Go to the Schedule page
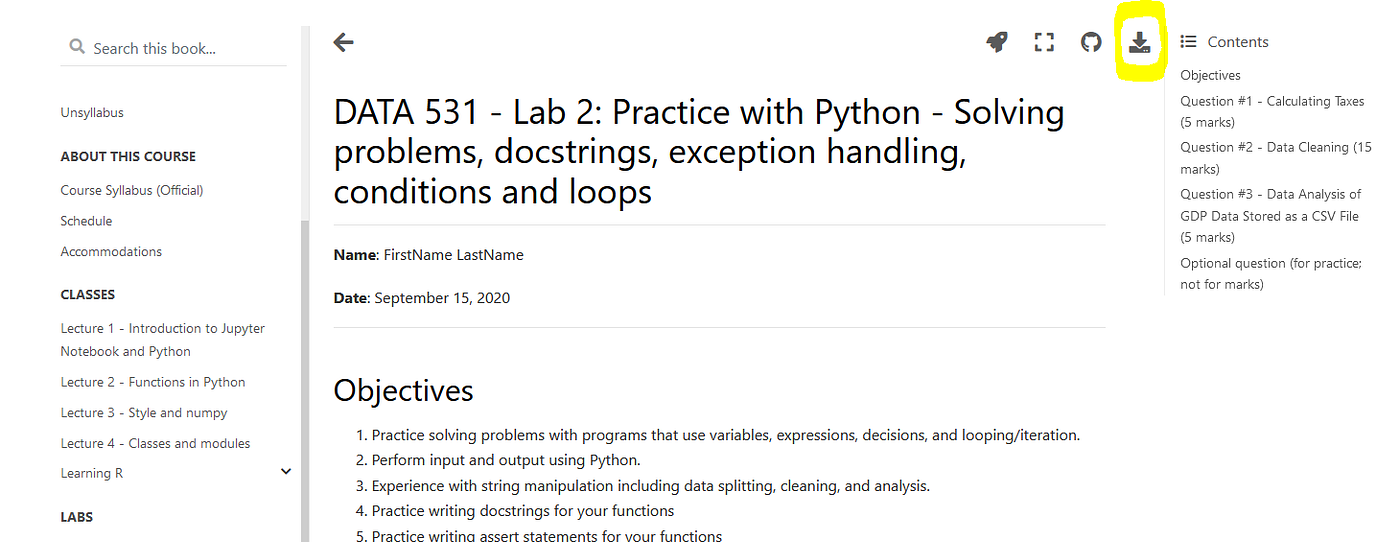 tap(86, 221)
